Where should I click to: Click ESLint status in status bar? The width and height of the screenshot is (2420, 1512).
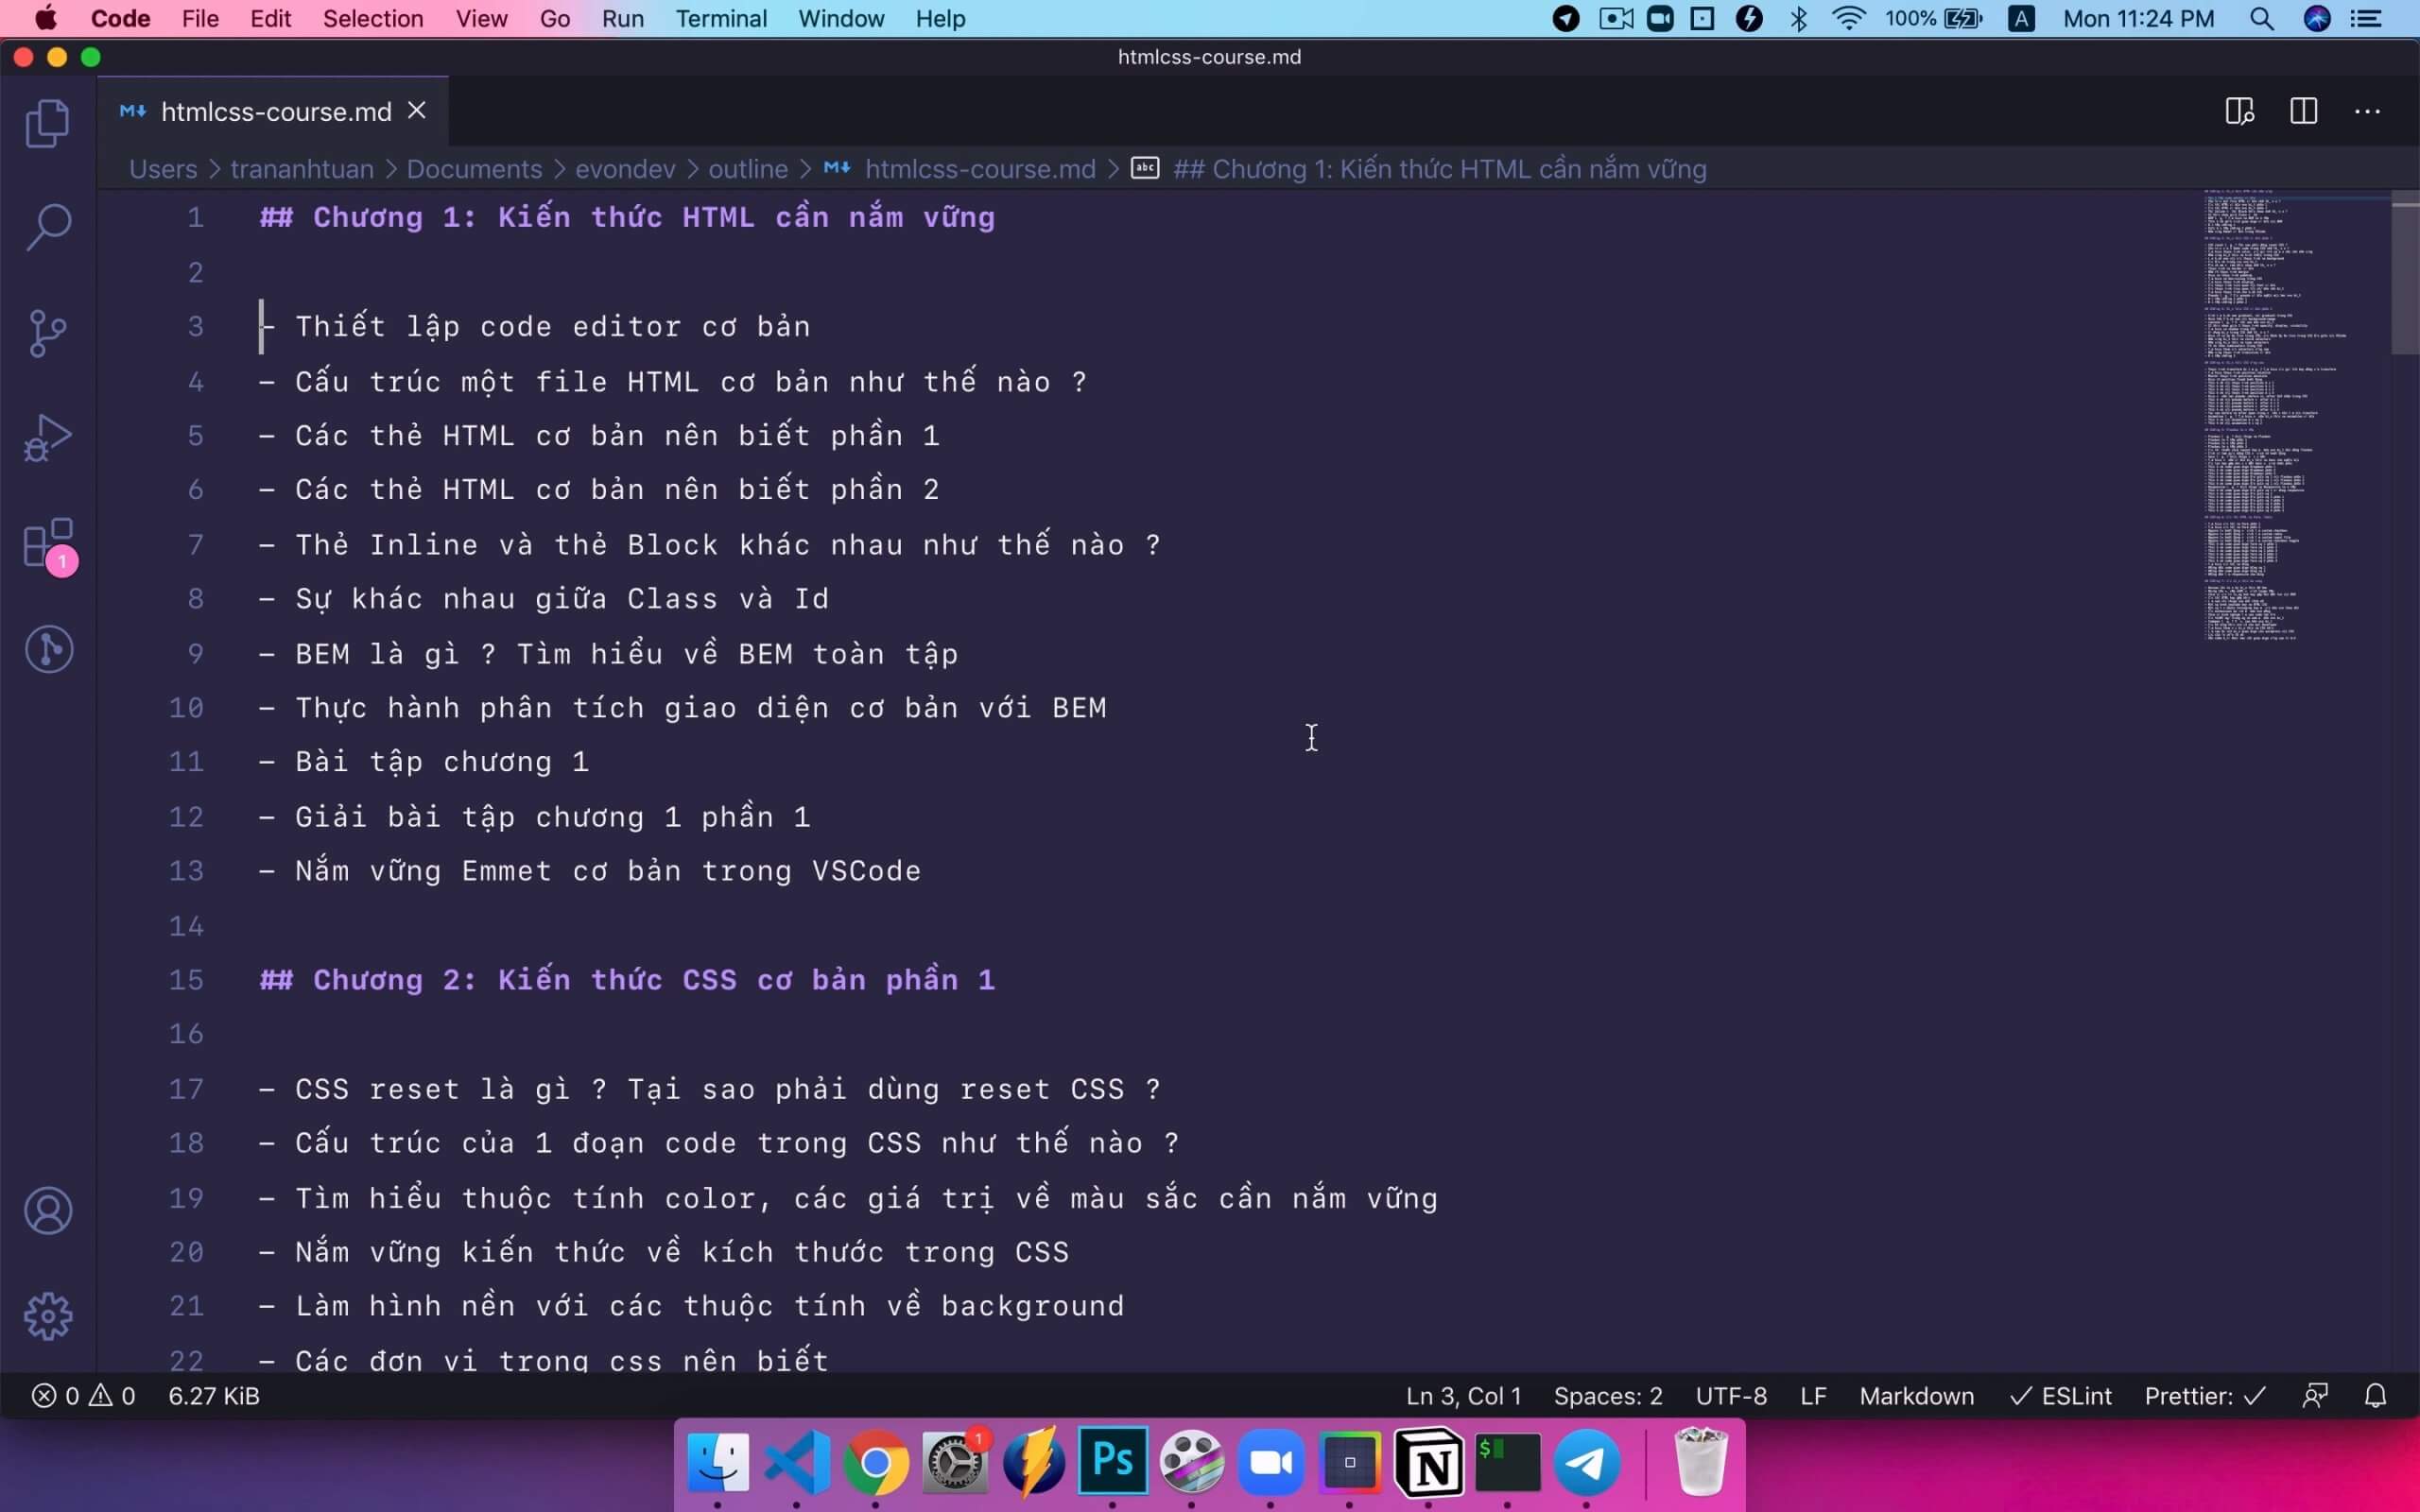[2060, 1396]
